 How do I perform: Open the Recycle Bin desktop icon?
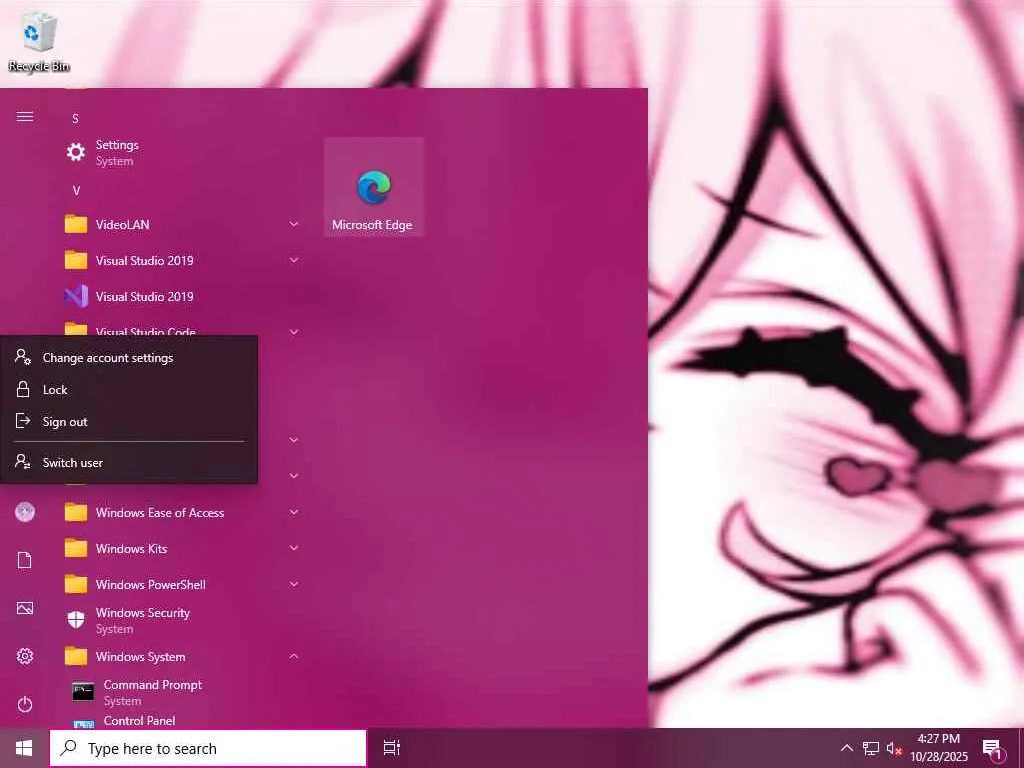point(39,43)
